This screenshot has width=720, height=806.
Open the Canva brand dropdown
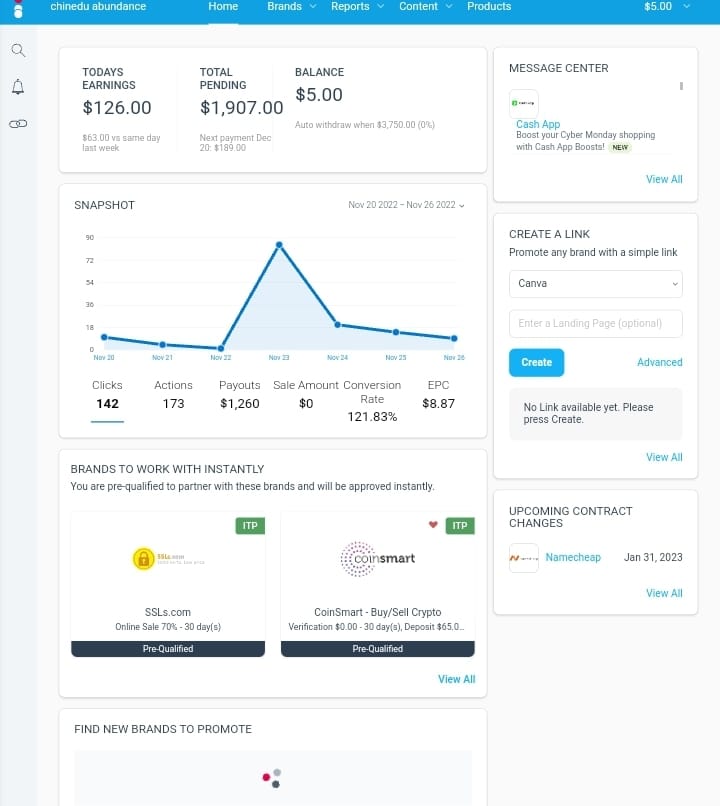pyautogui.click(x=596, y=284)
